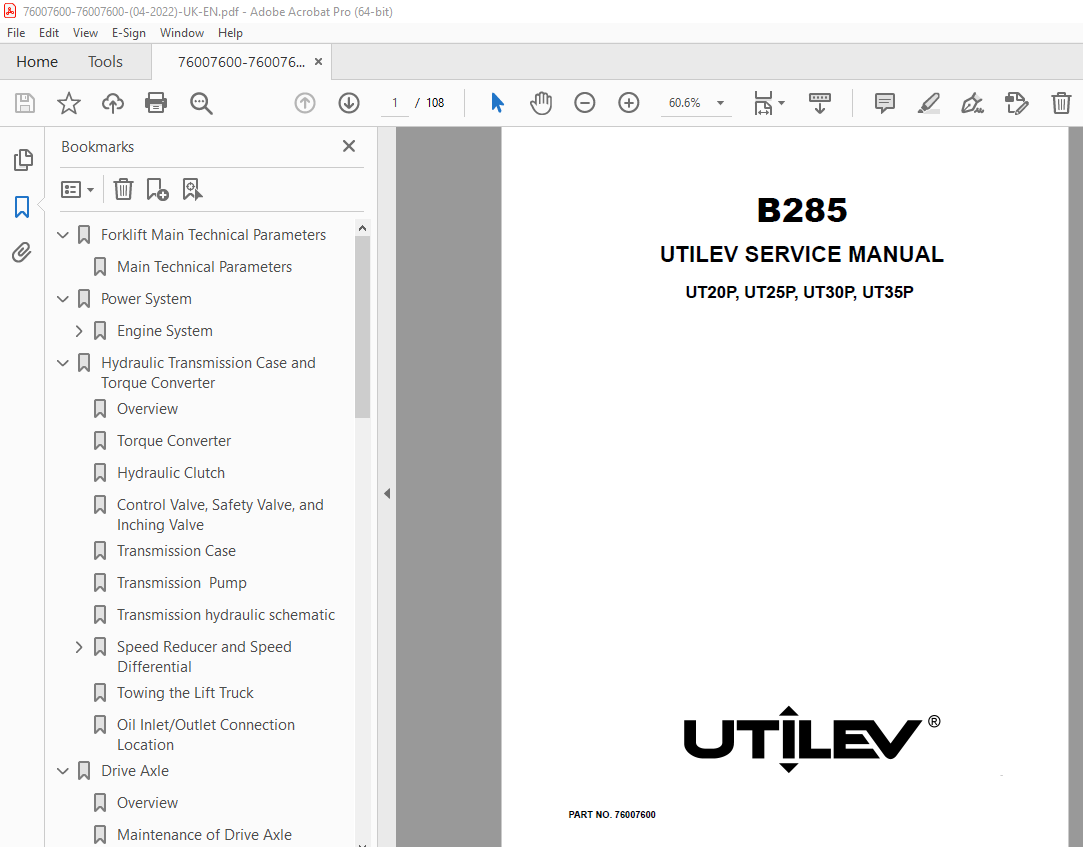
Task: Print the document with printer icon
Action: coord(156,103)
